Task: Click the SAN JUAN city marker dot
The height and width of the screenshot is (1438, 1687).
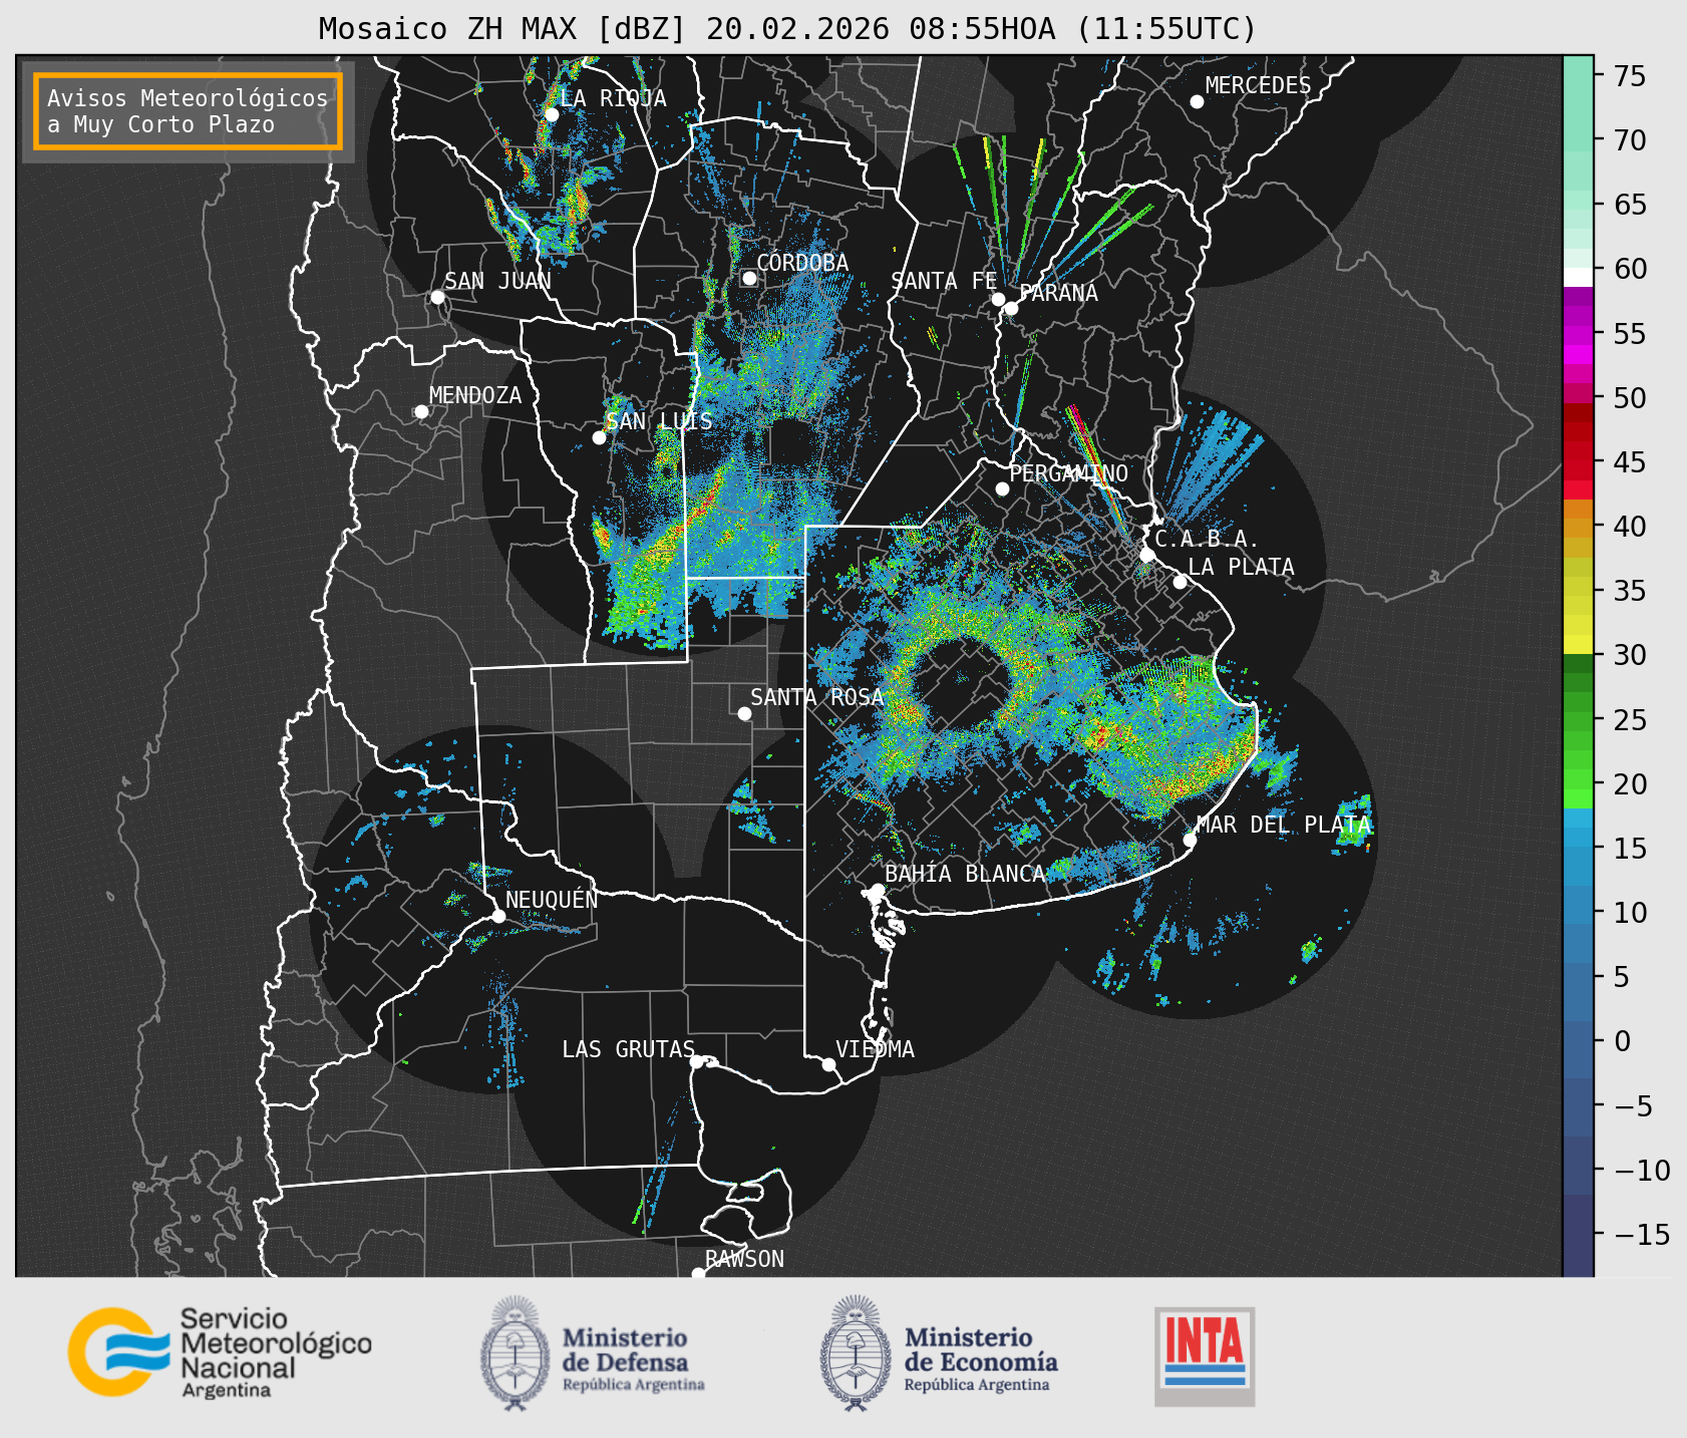Action: pos(437,297)
